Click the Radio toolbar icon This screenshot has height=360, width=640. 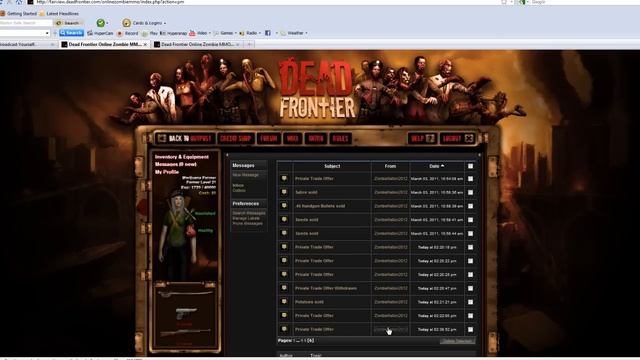[242, 33]
